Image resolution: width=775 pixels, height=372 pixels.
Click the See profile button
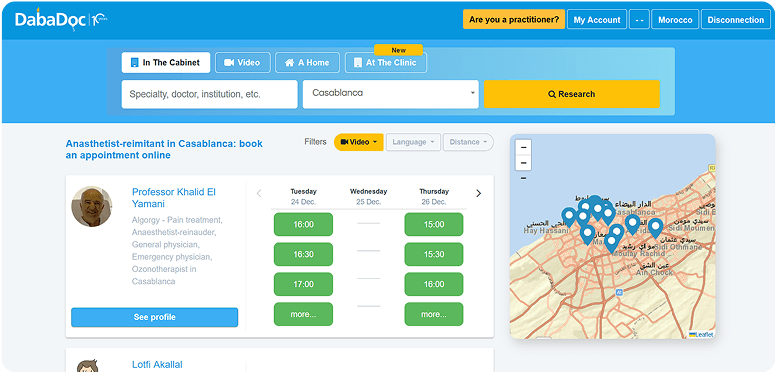pos(154,317)
